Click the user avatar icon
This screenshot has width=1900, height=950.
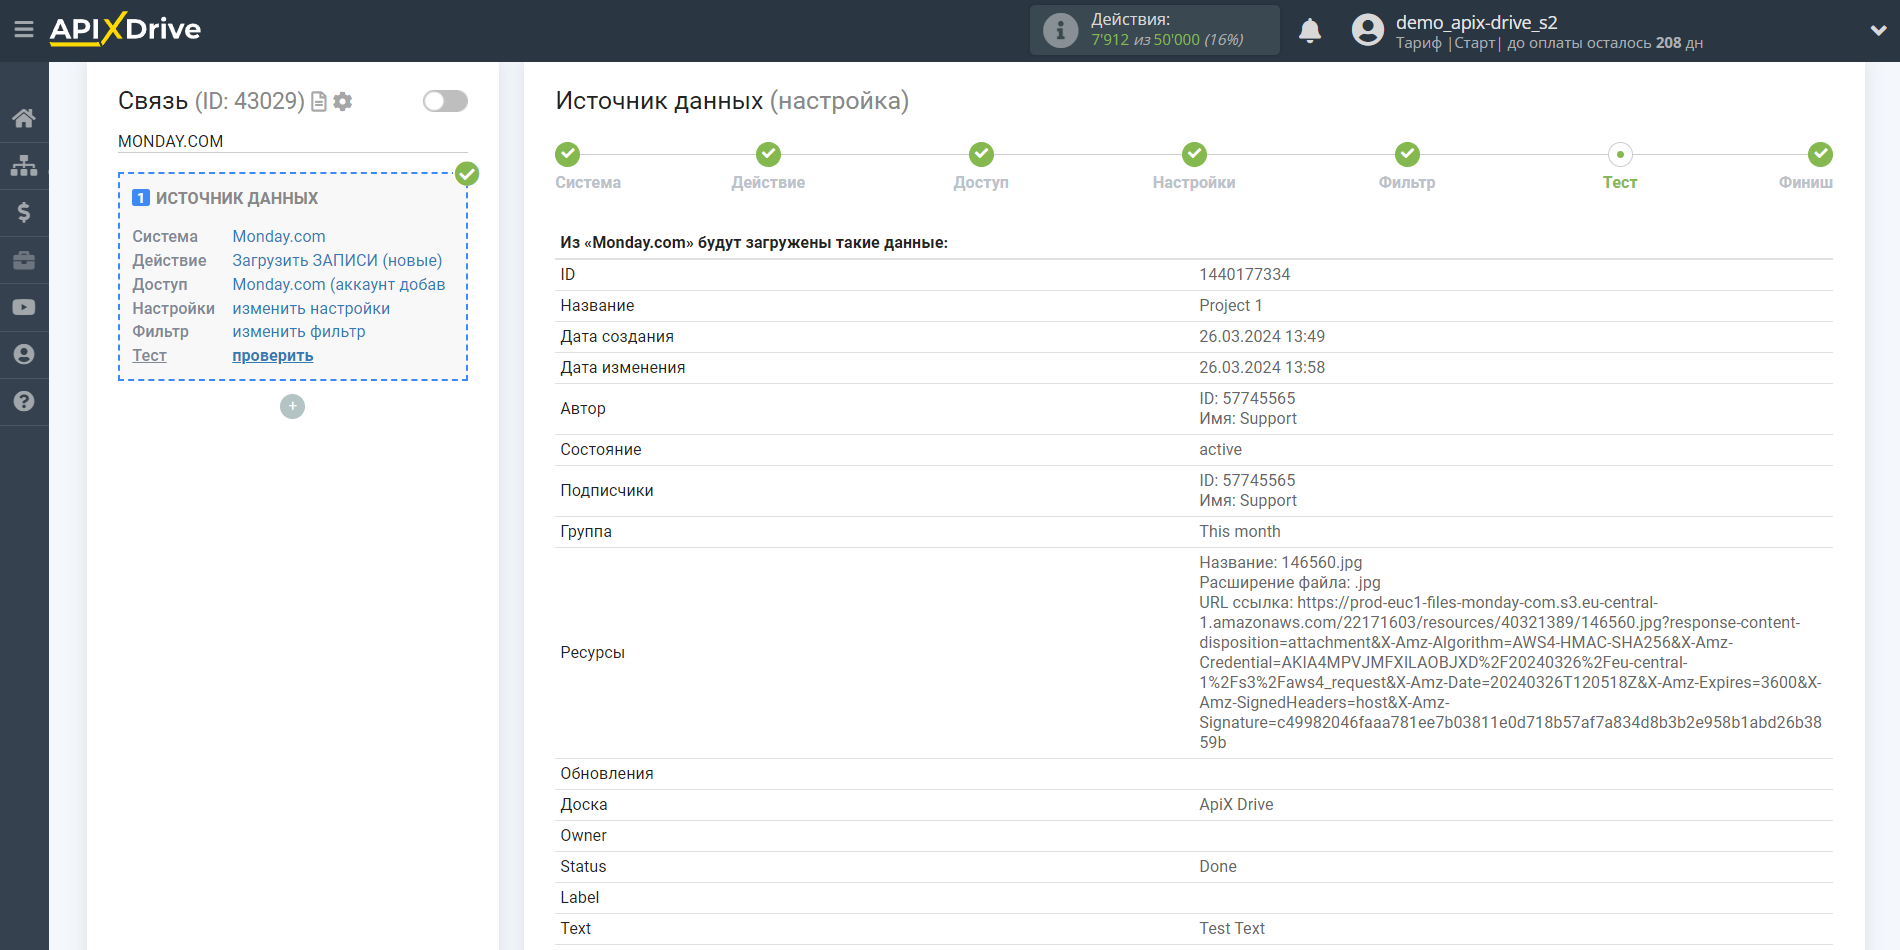point(1368,30)
